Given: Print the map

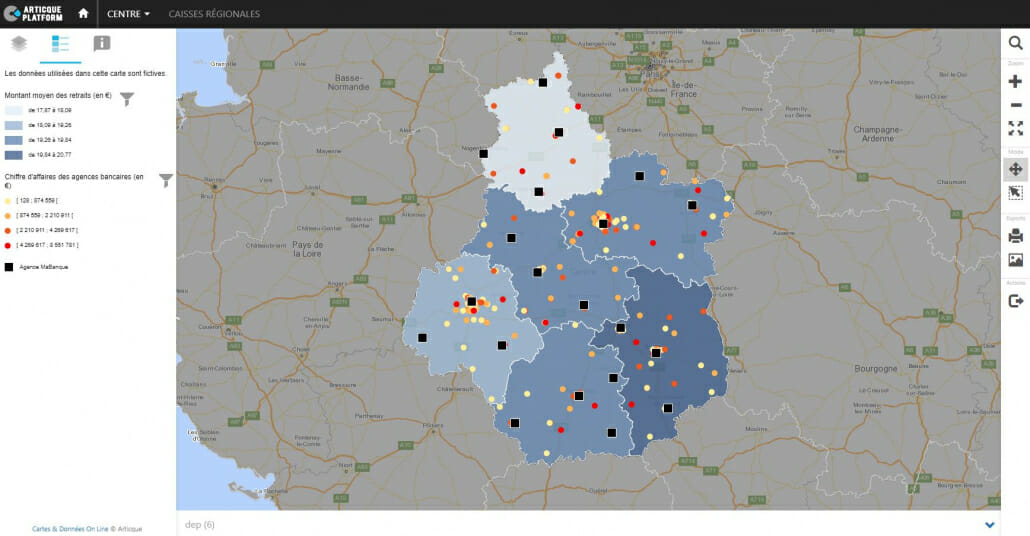Looking at the screenshot, I should coord(1016,235).
